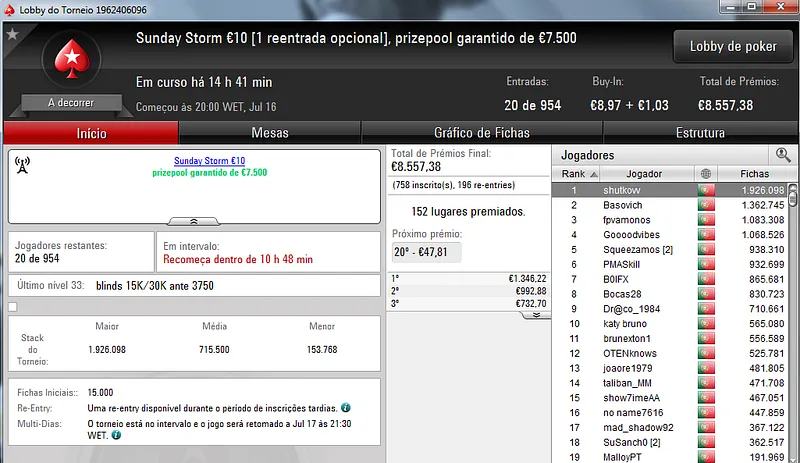Go to the Estrutura tab
The height and width of the screenshot is (463, 800).
[700, 133]
